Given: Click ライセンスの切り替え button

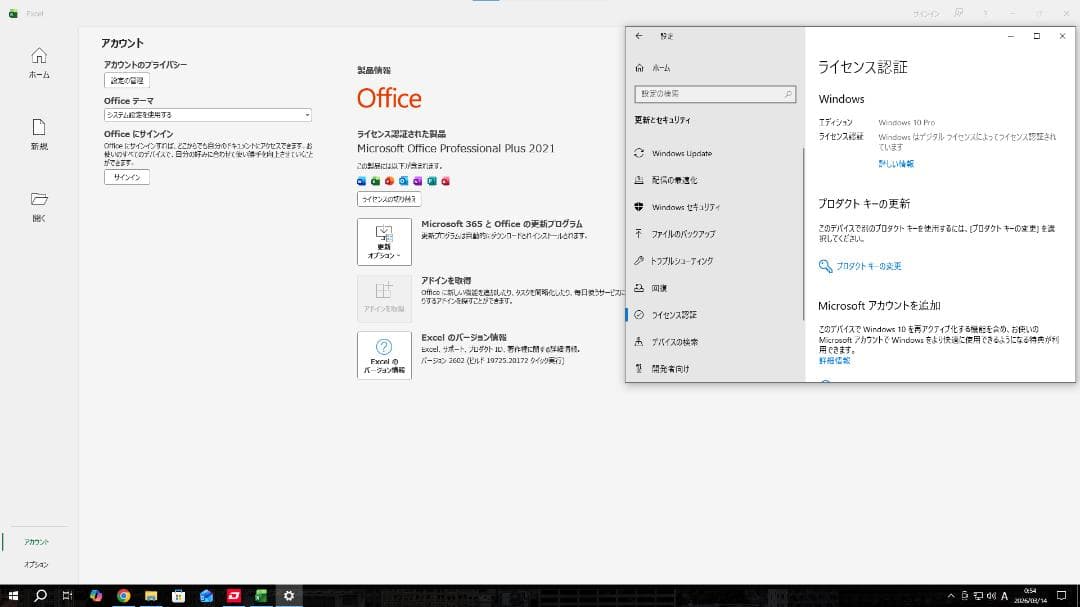Looking at the screenshot, I should (389, 199).
